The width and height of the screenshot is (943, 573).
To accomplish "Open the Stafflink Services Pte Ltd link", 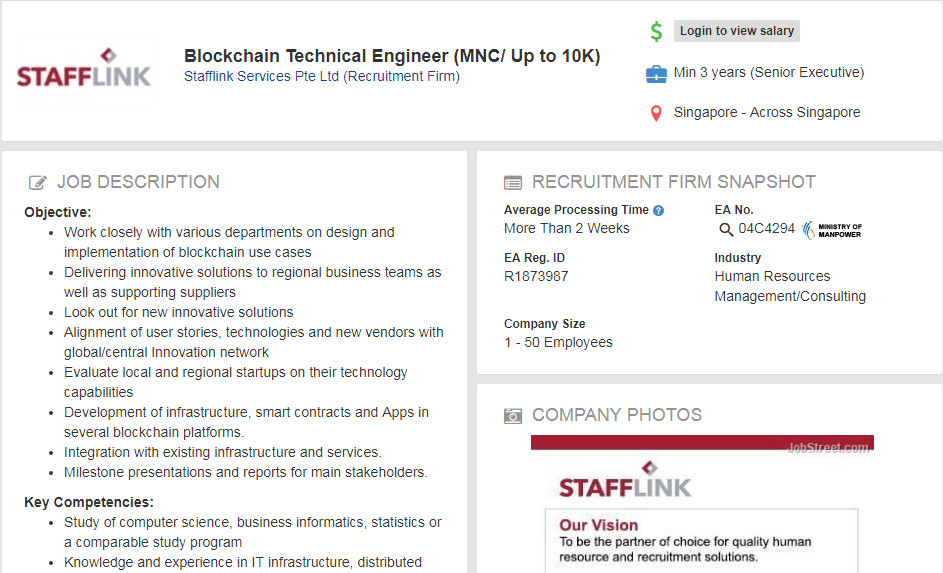I will [321, 77].
